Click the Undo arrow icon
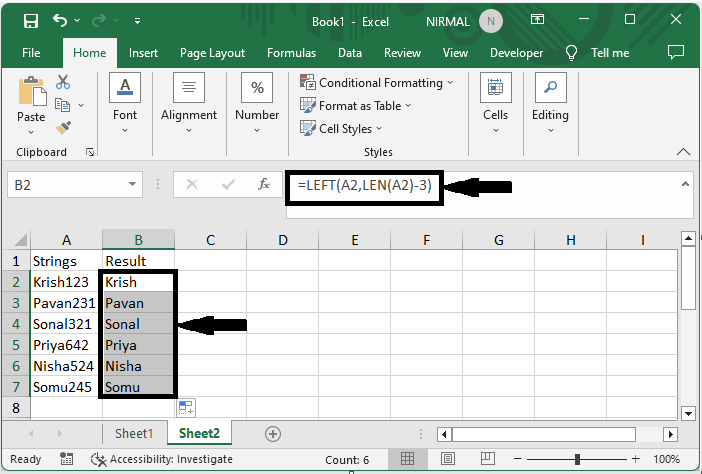Viewport: 702px width, 474px height. [61, 20]
